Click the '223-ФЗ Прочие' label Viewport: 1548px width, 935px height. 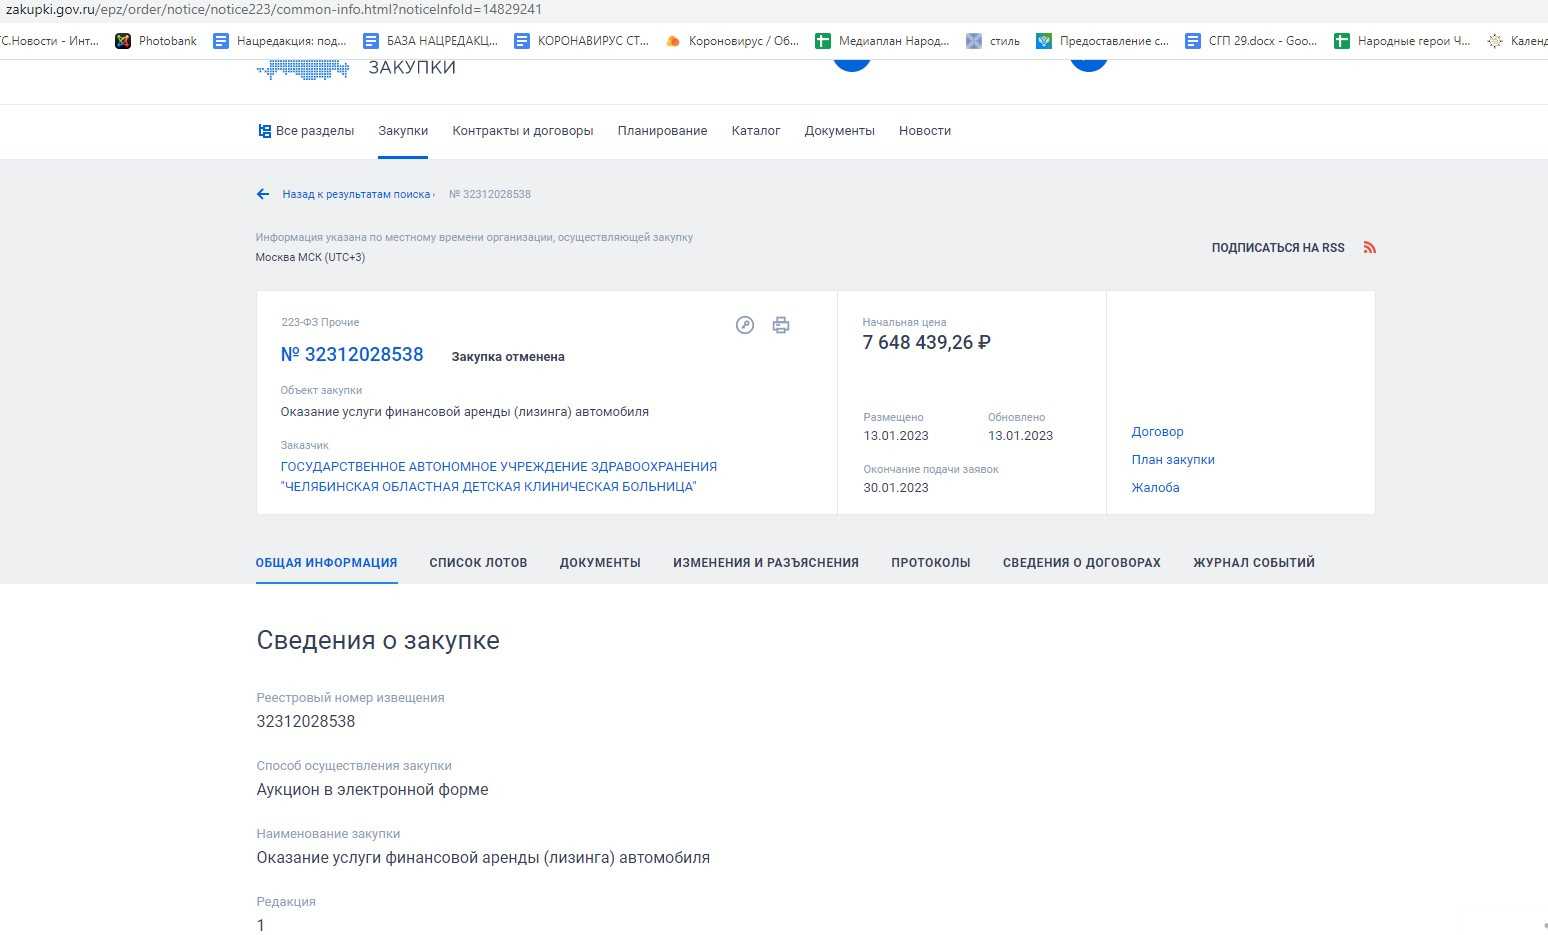click(x=320, y=322)
